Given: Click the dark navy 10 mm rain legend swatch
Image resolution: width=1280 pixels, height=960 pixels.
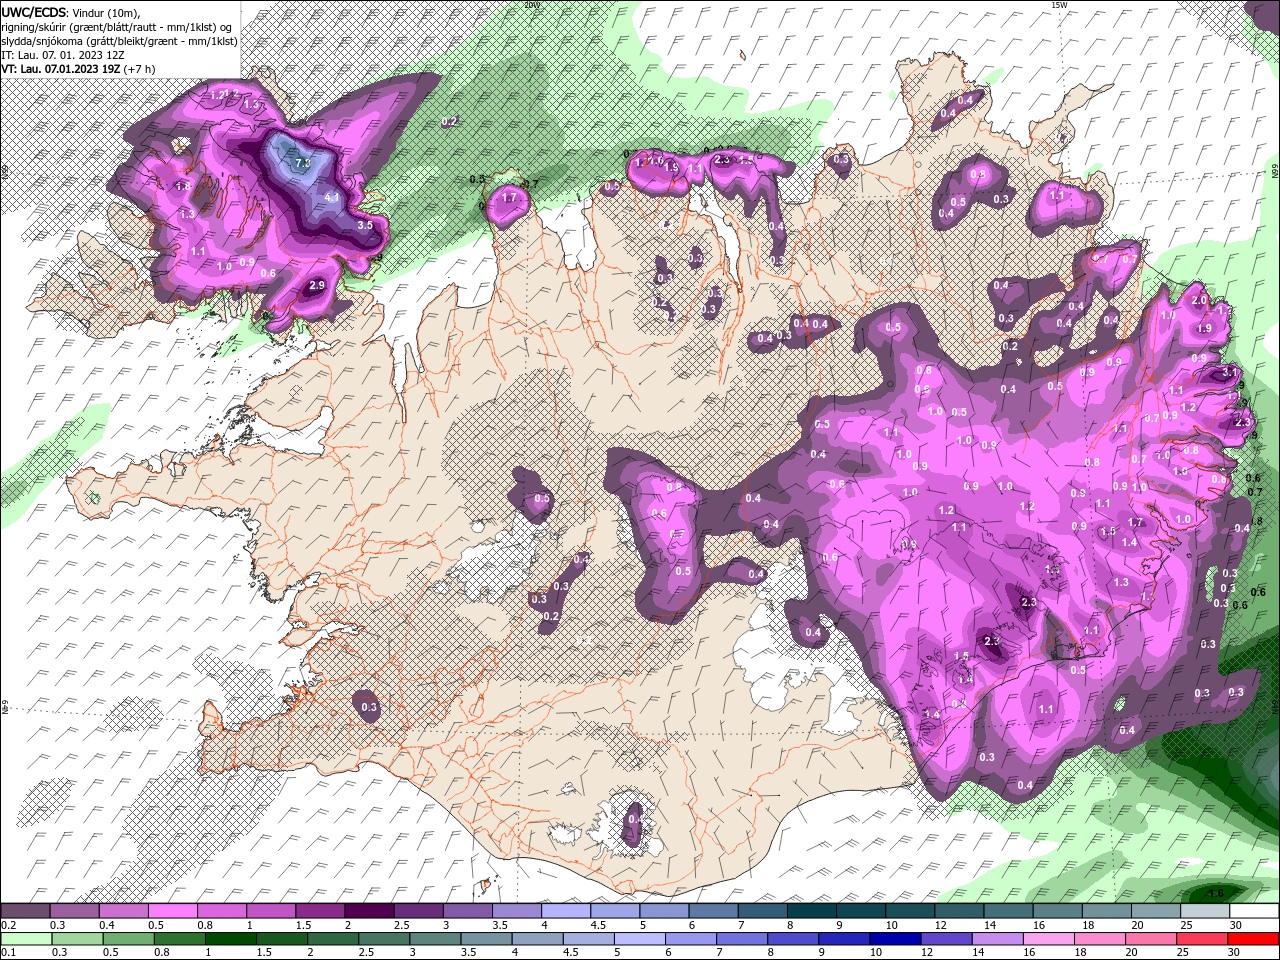Looking at the screenshot, I should (893, 939).
